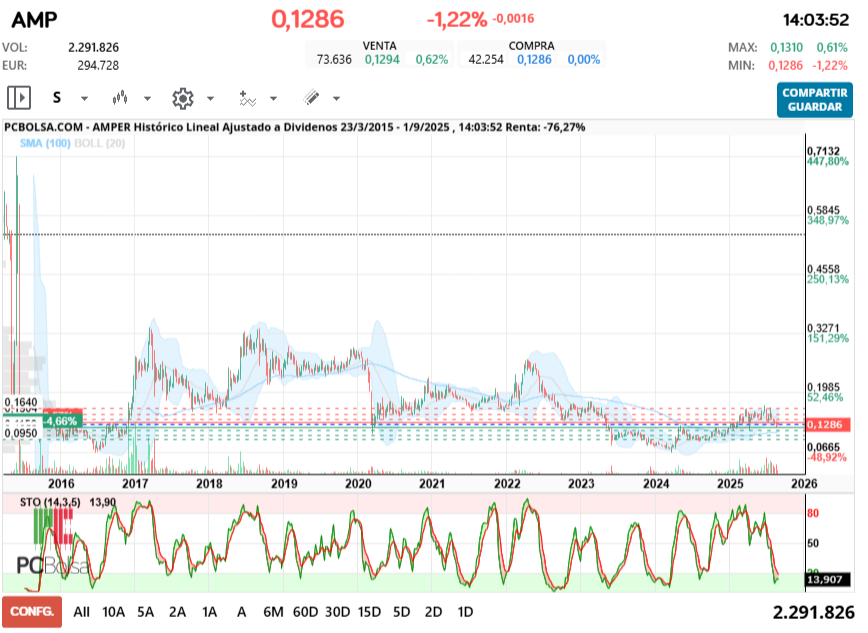
Task: Click the VENTA price 0,1294
Action: coord(382,59)
